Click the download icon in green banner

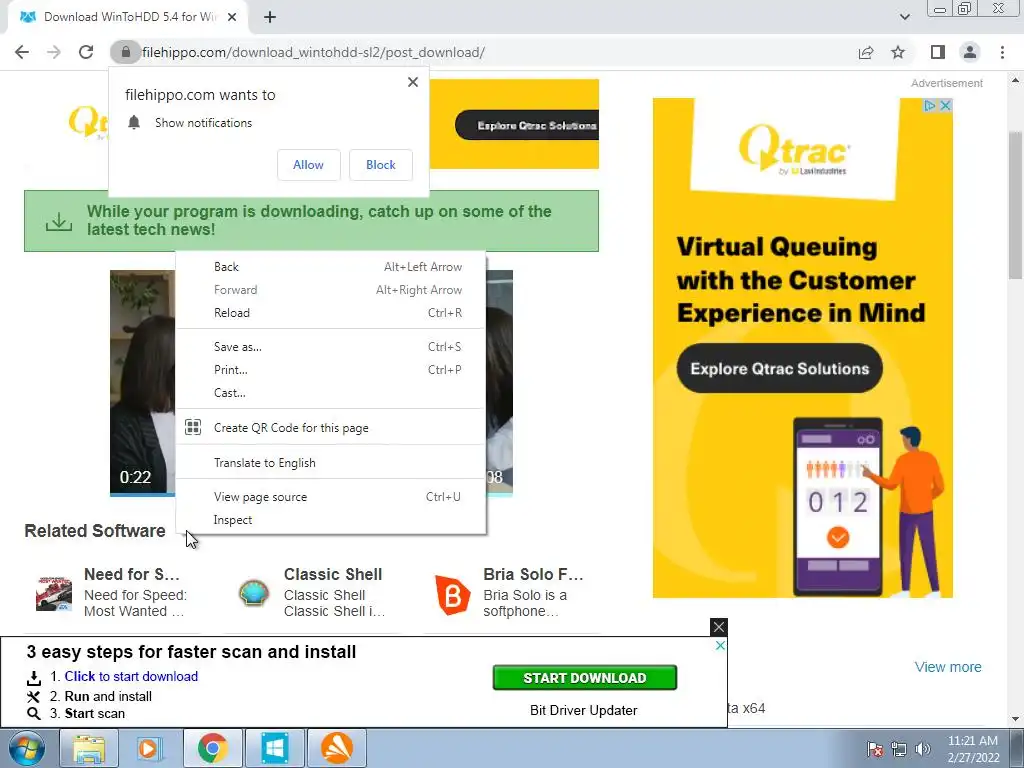(59, 221)
